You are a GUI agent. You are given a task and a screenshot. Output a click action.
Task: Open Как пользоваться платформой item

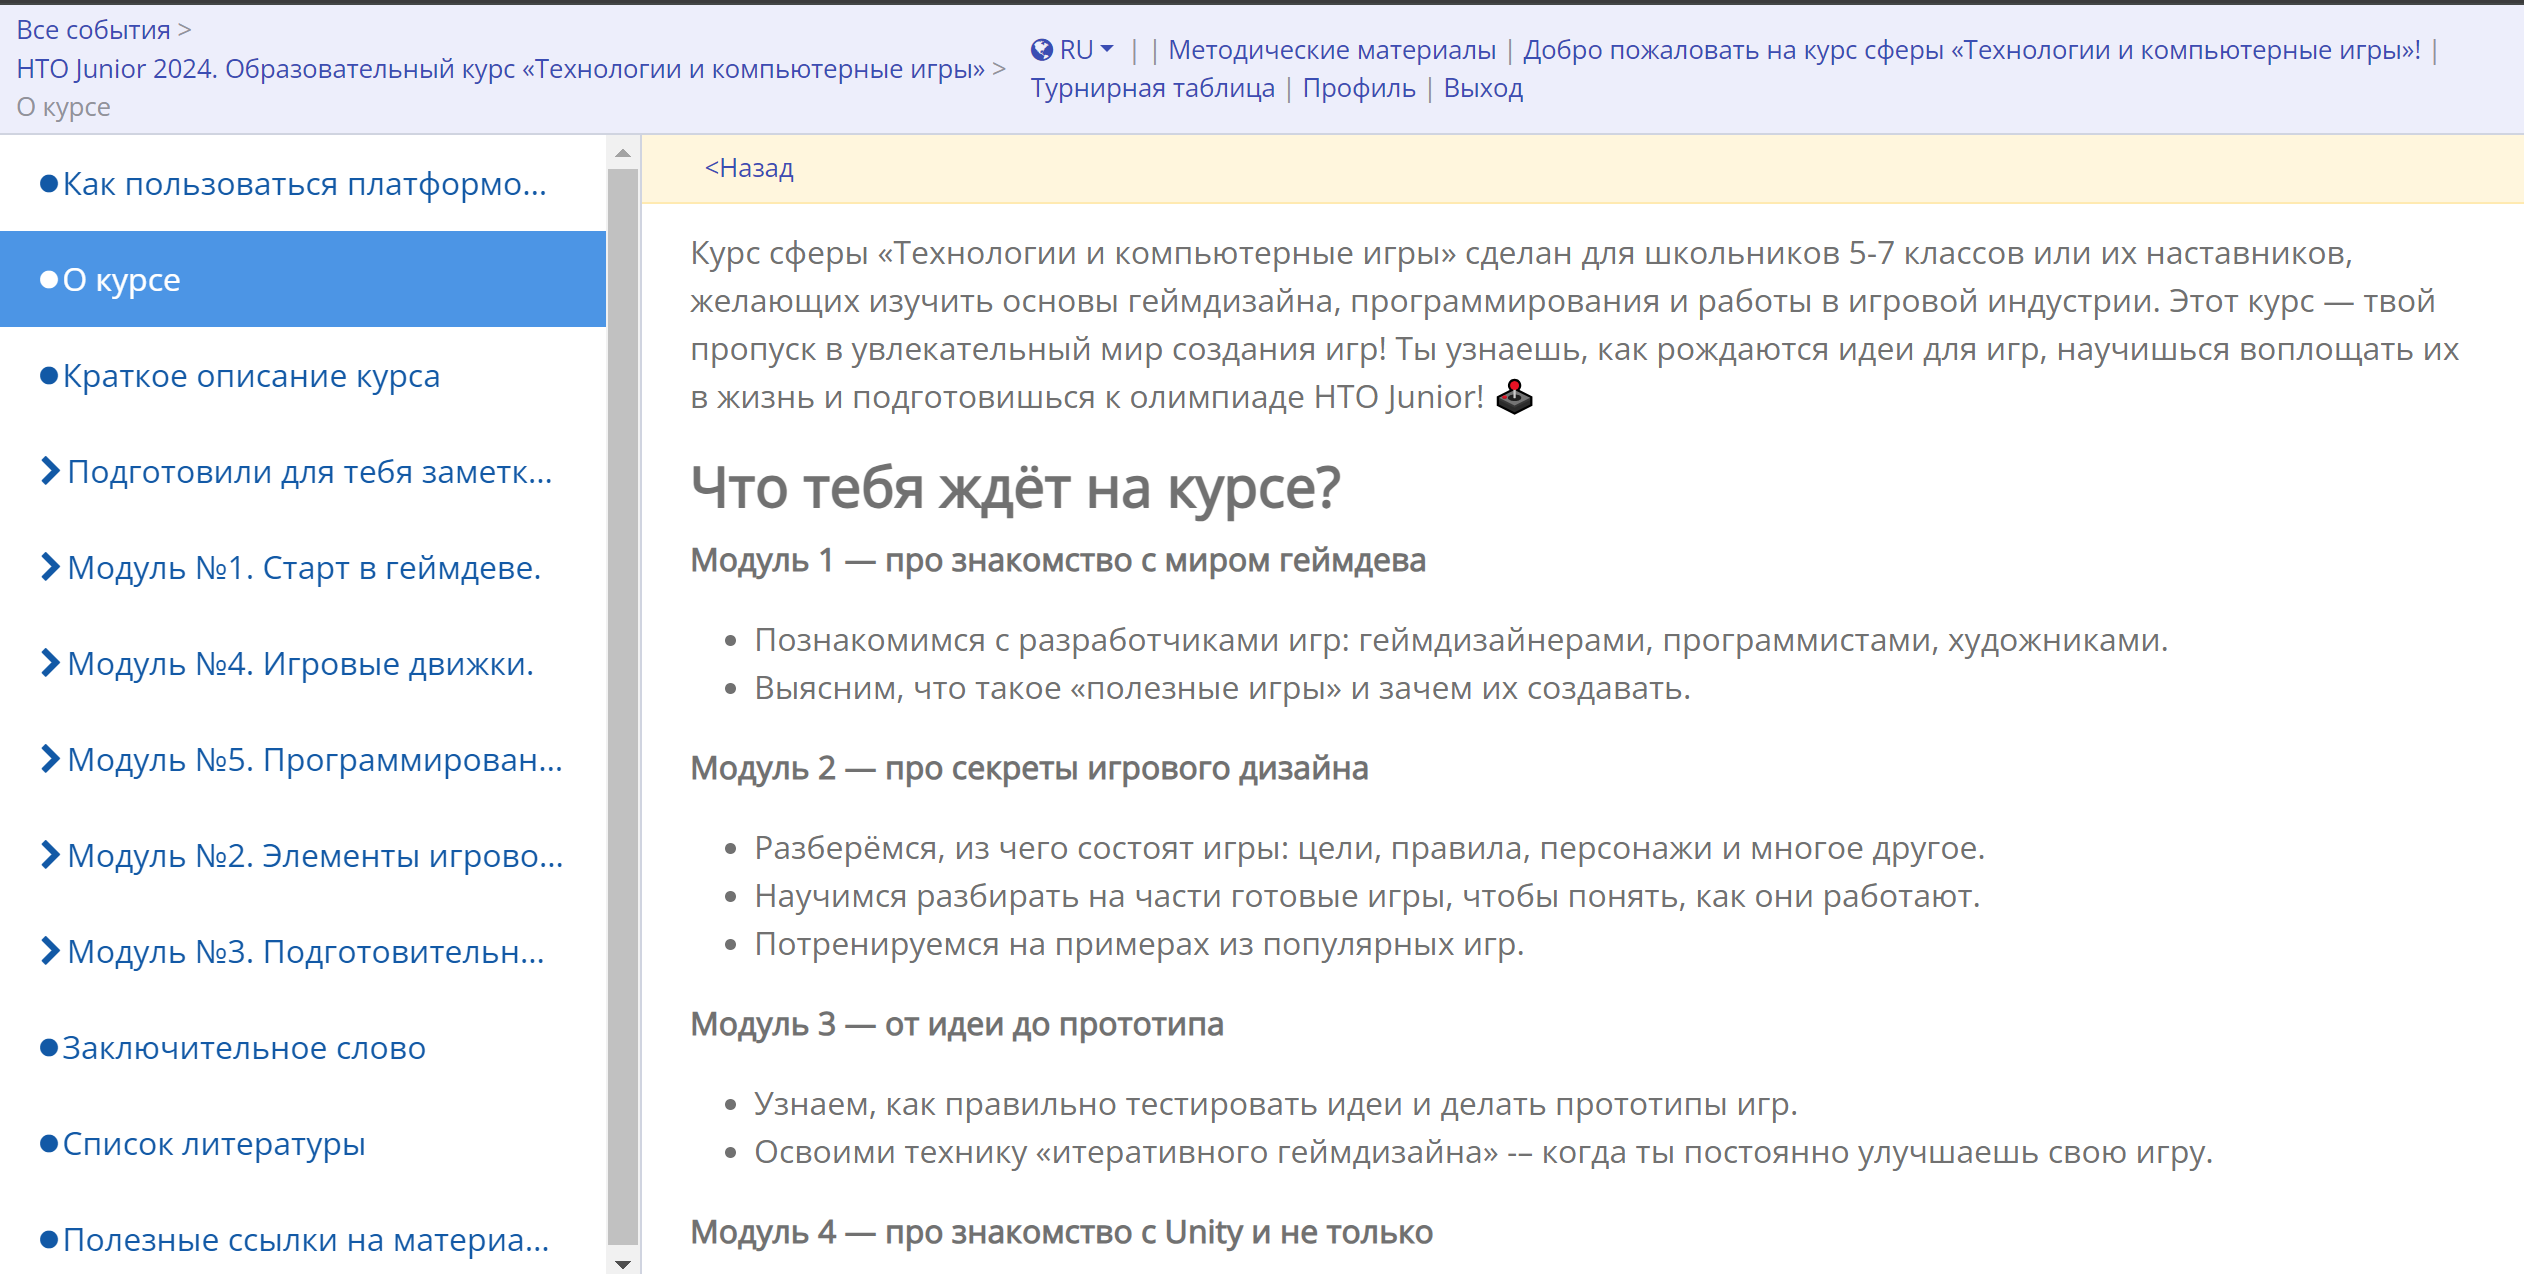click(x=303, y=184)
